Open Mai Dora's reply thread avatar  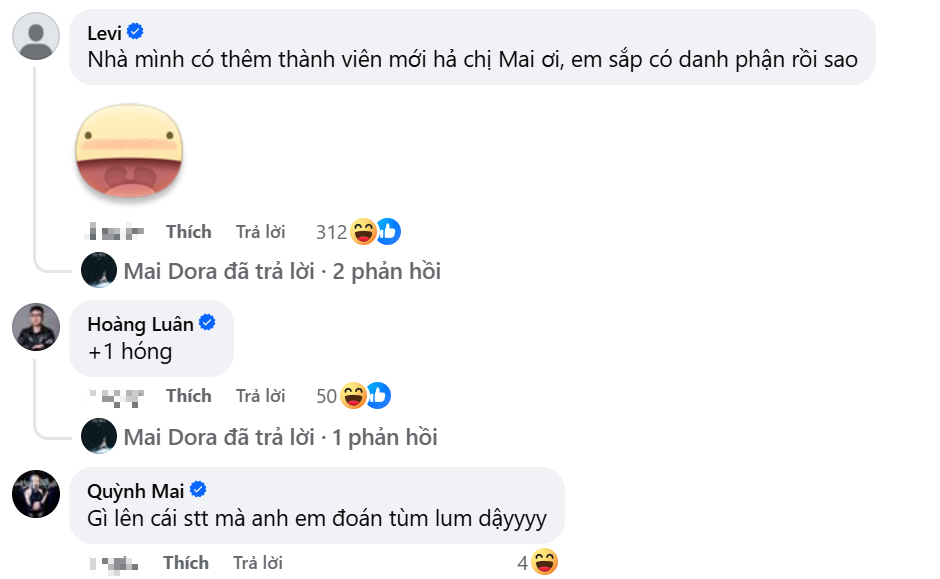click(101, 270)
